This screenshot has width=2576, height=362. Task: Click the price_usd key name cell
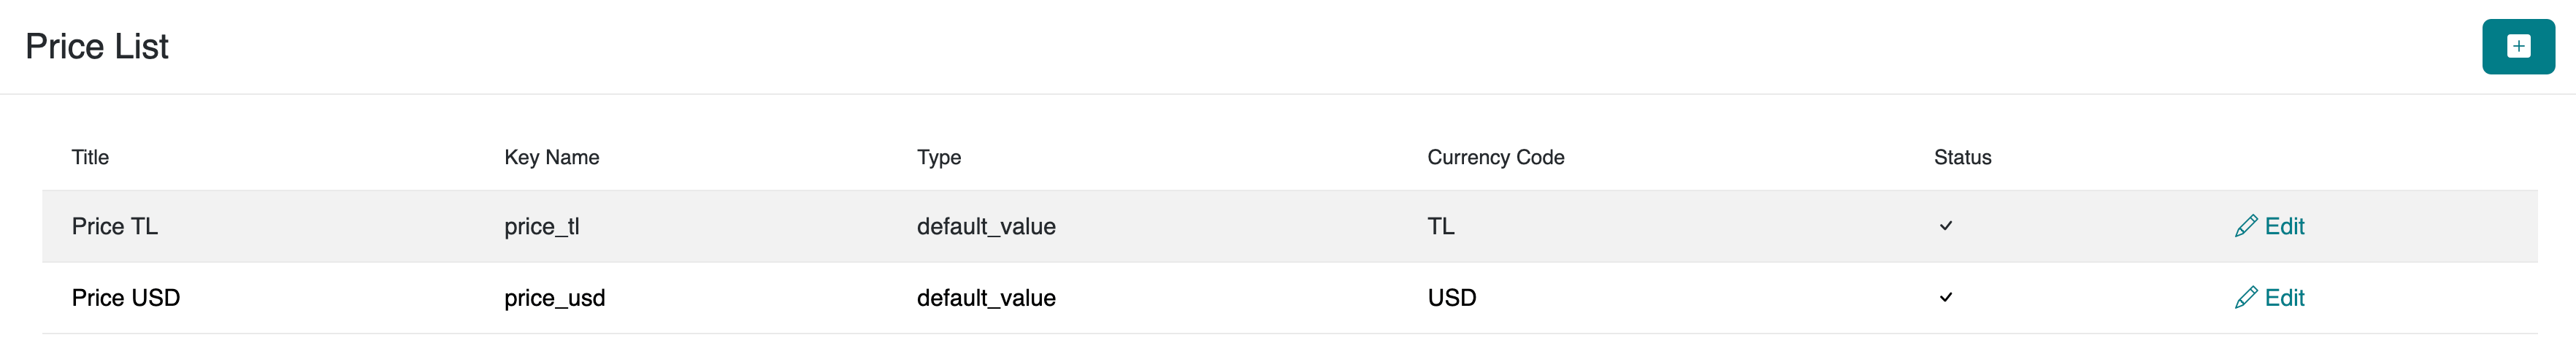pos(554,298)
